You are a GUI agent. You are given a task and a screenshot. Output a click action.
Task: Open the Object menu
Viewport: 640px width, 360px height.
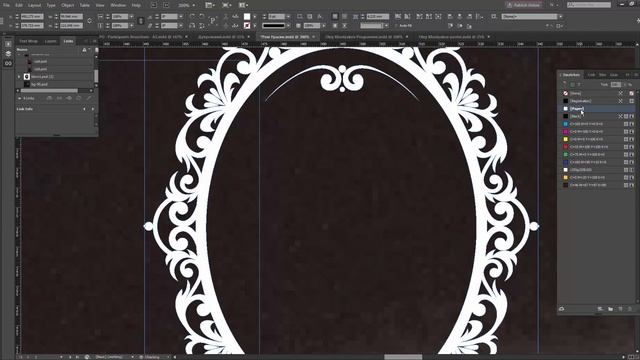(67, 5)
